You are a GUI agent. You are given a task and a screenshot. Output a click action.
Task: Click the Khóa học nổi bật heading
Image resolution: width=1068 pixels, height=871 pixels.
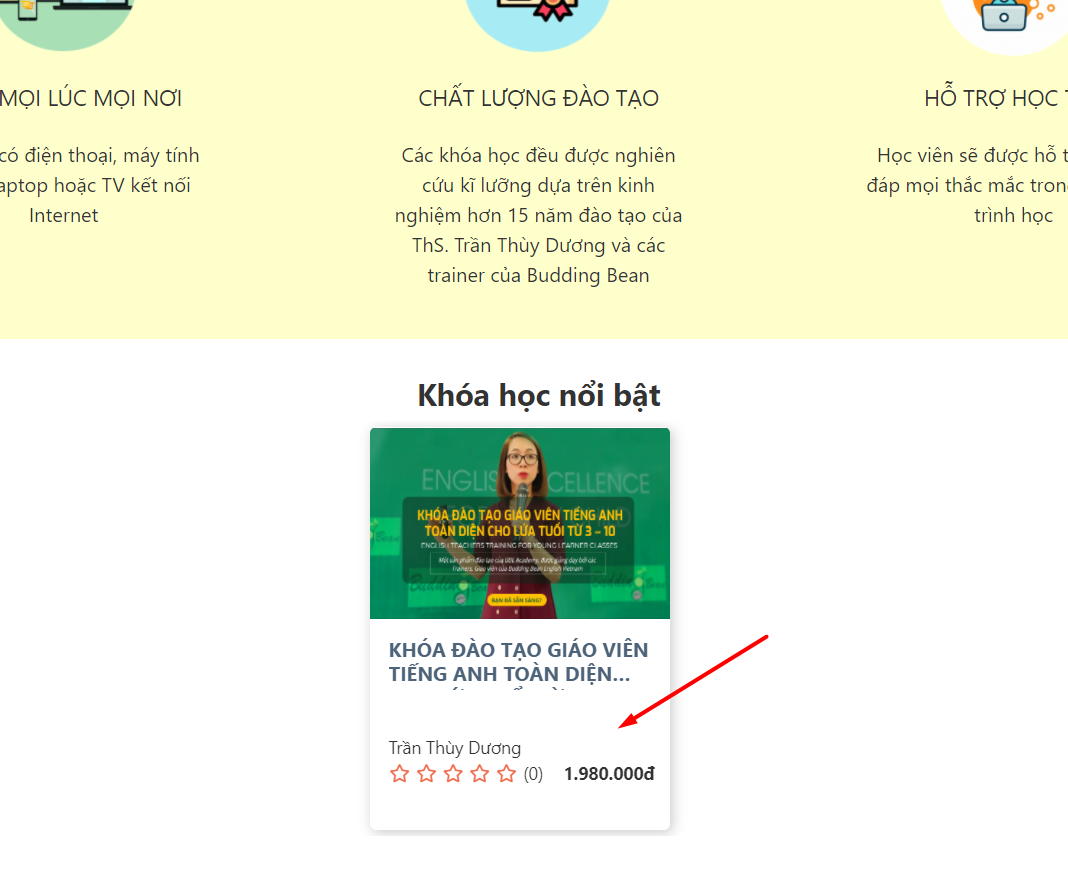[539, 395]
